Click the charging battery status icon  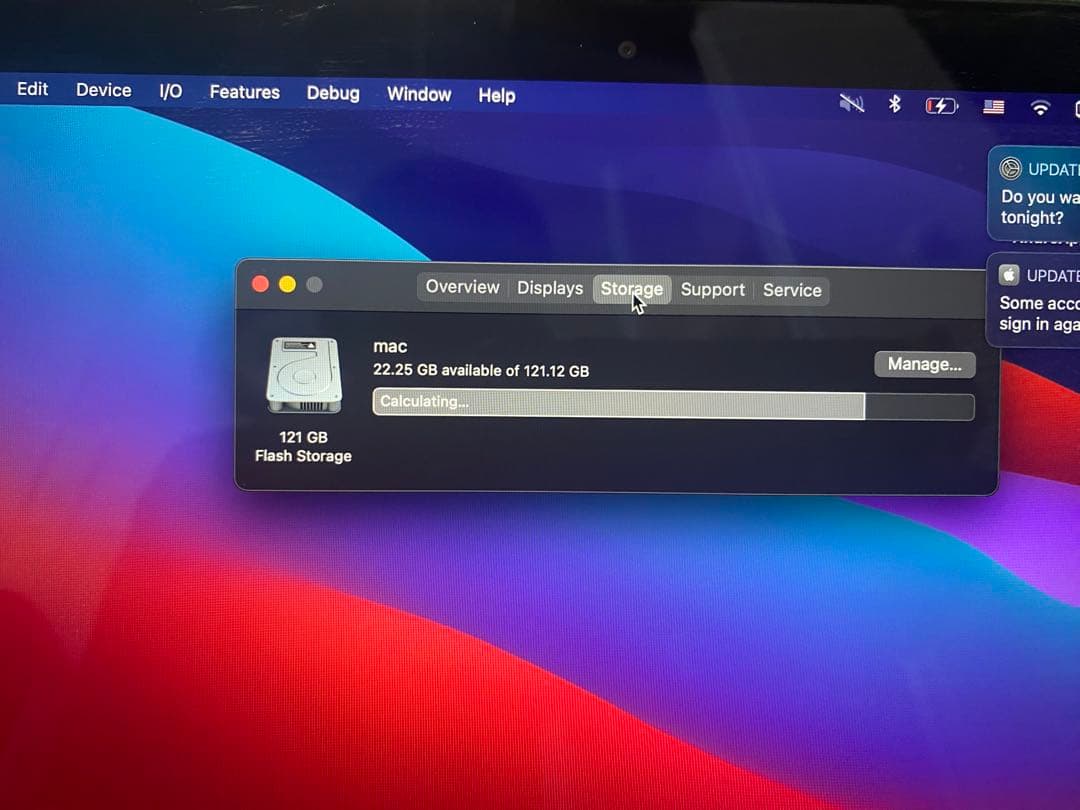(941, 104)
